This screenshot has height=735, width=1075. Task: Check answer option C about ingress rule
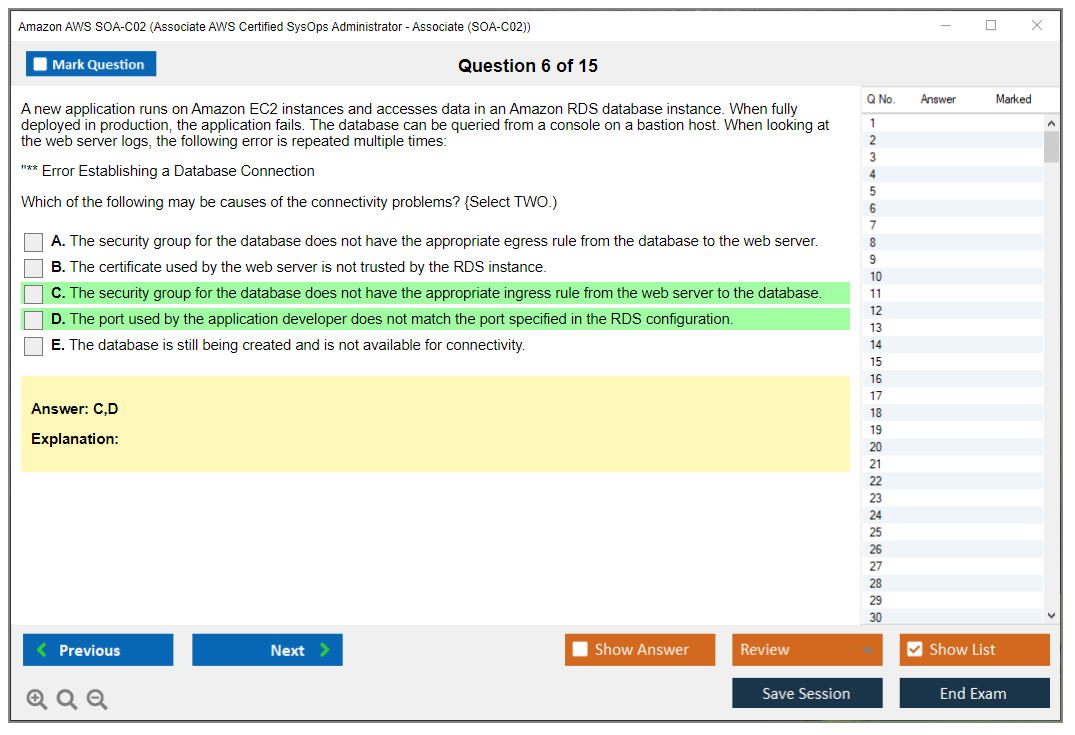(x=33, y=294)
